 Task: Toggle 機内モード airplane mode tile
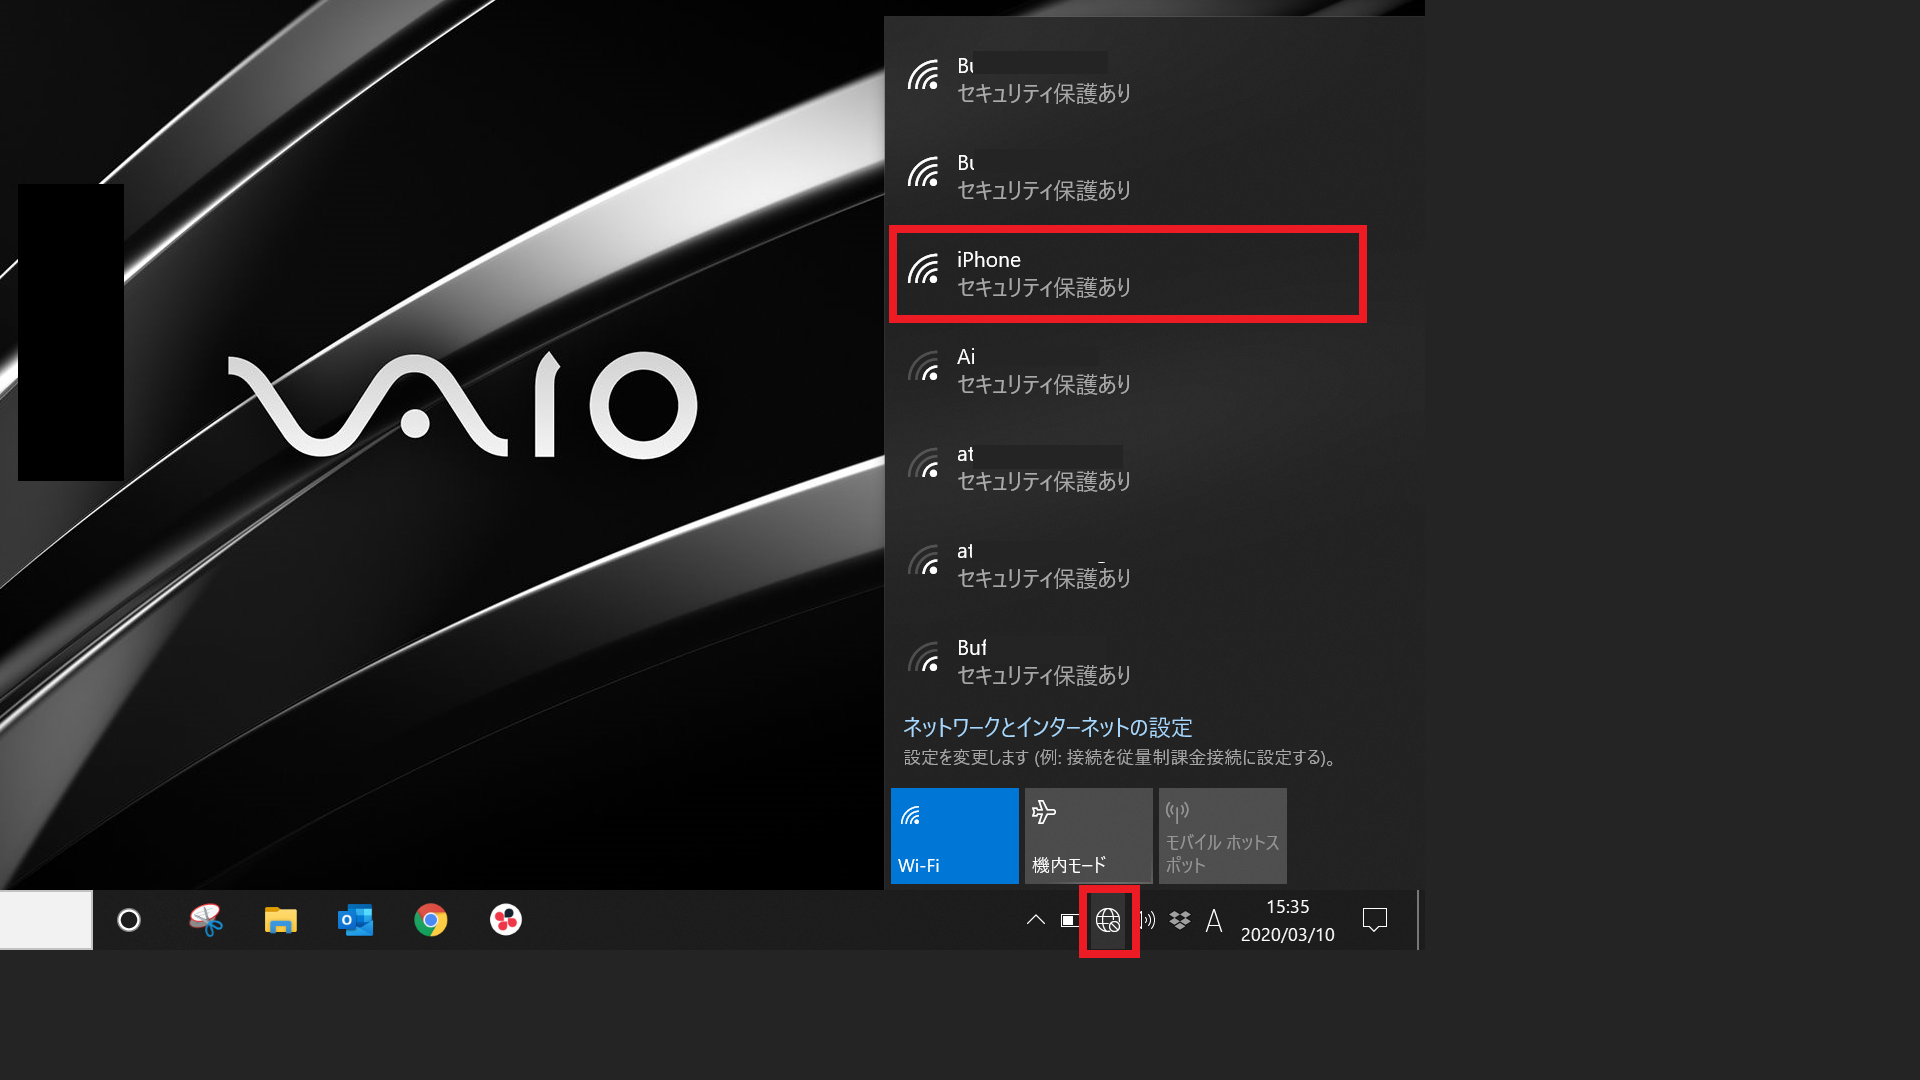tap(1088, 836)
